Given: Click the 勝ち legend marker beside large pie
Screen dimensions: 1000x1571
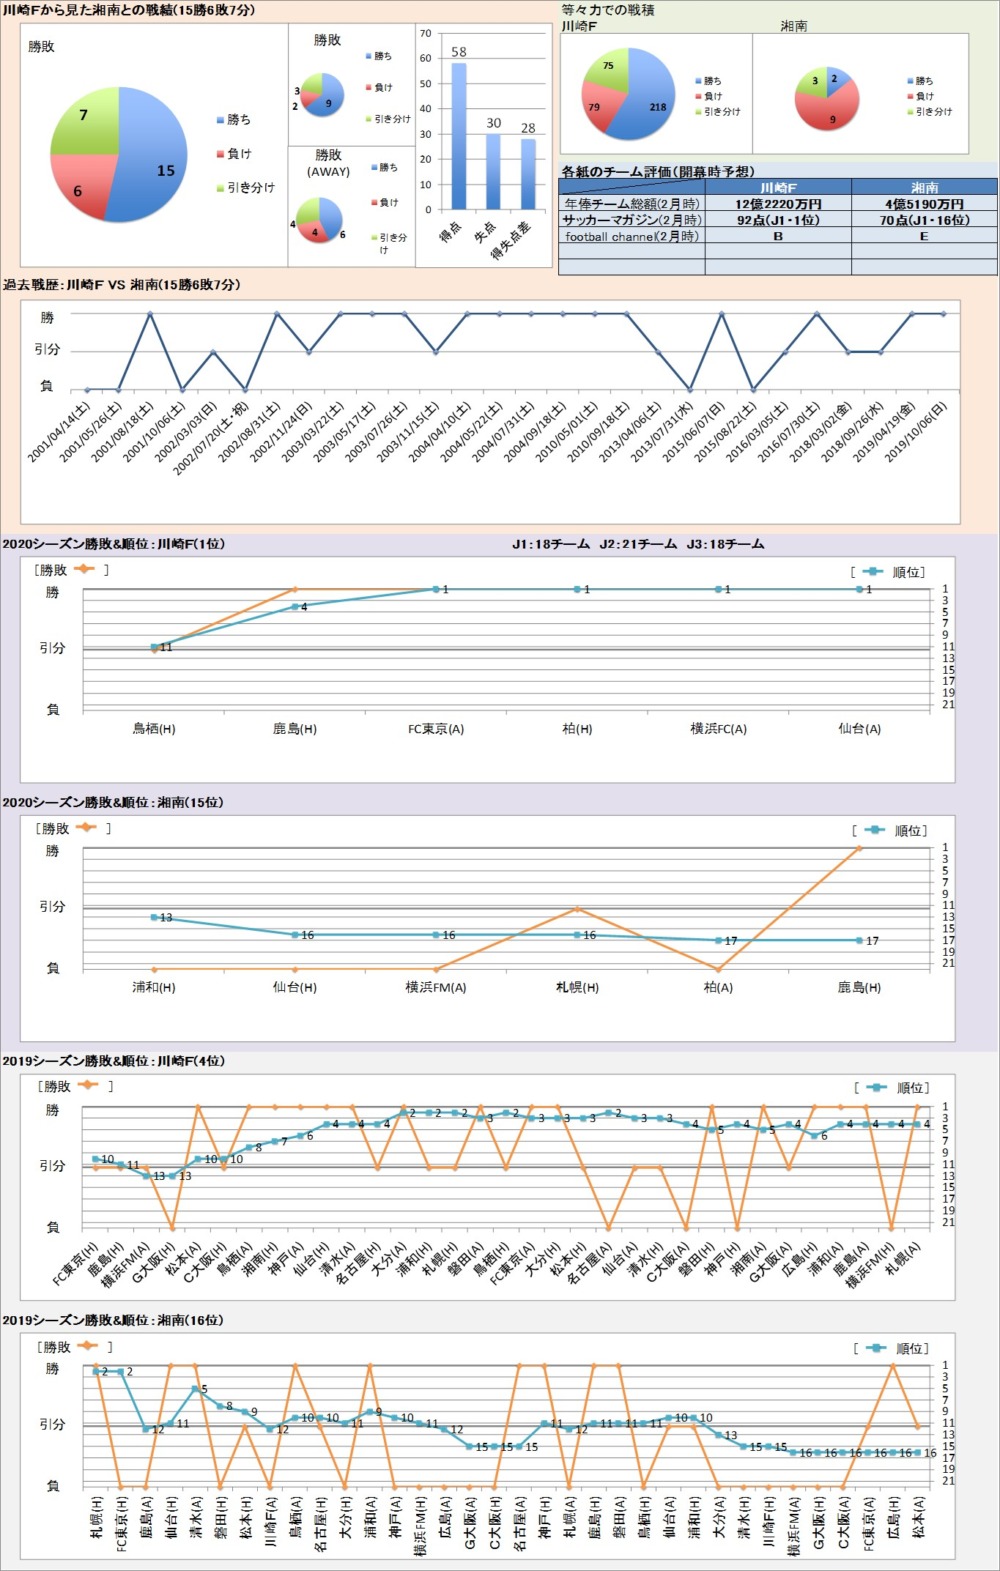Looking at the screenshot, I should [x=220, y=120].
